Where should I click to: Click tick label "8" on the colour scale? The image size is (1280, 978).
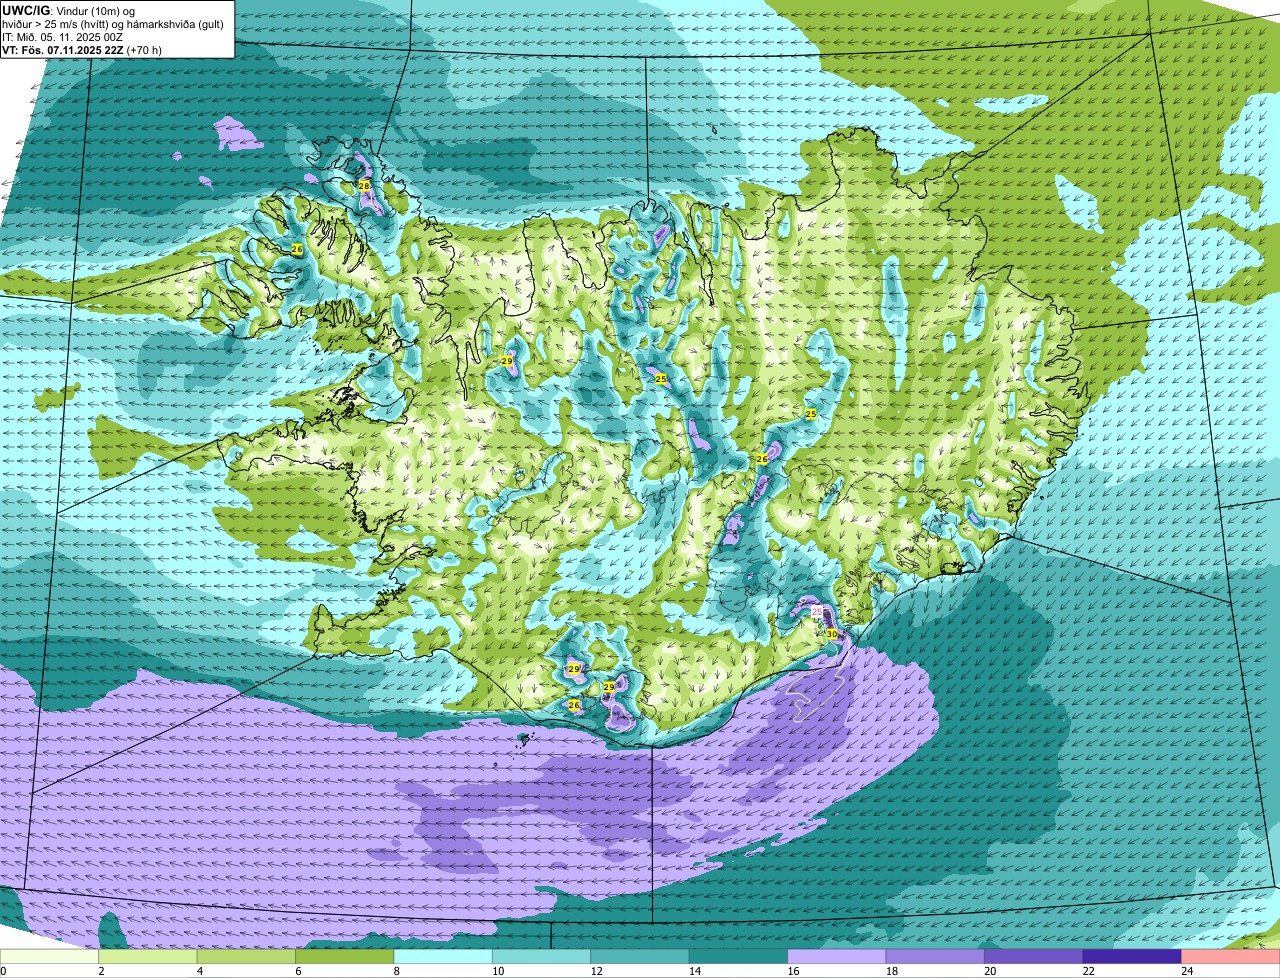pos(395,970)
